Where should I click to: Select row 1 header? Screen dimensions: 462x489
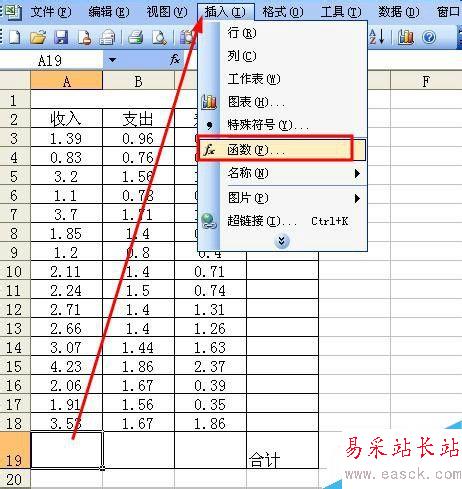click(14, 100)
